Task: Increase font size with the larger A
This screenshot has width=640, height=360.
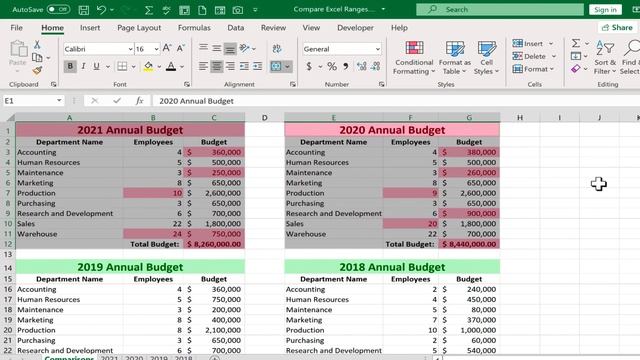Action: (x=167, y=49)
